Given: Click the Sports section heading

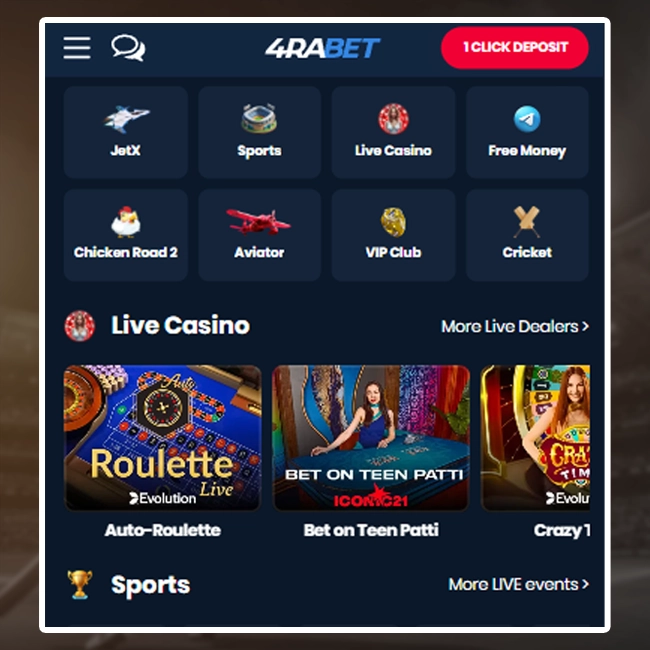Looking at the screenshot, I should [150, 585].
